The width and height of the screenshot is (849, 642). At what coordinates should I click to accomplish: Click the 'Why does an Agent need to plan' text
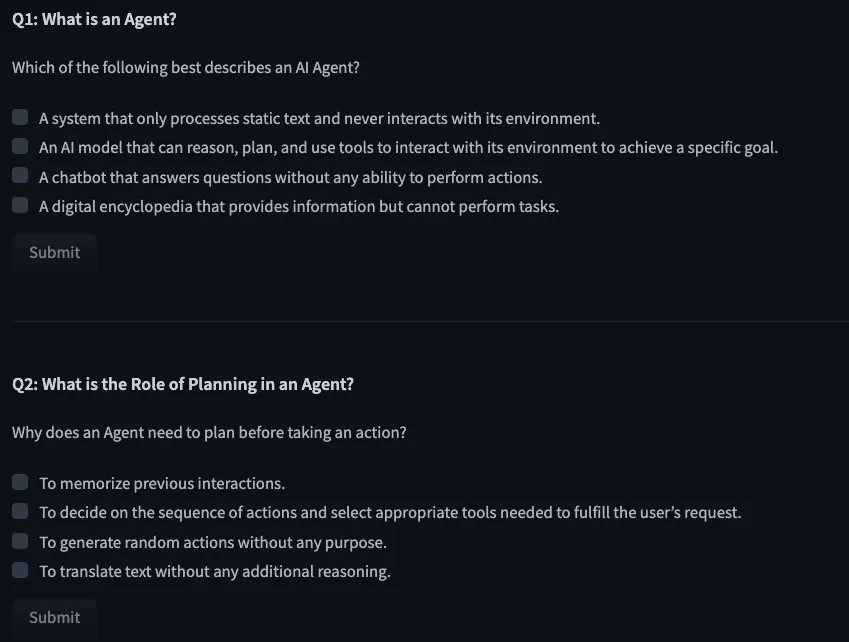pos(209,433)
